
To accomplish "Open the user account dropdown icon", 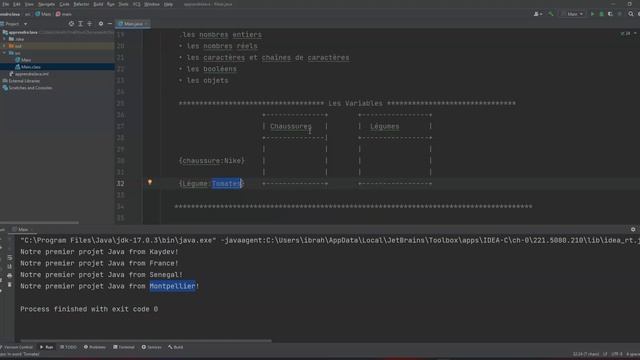I will 538,14.
